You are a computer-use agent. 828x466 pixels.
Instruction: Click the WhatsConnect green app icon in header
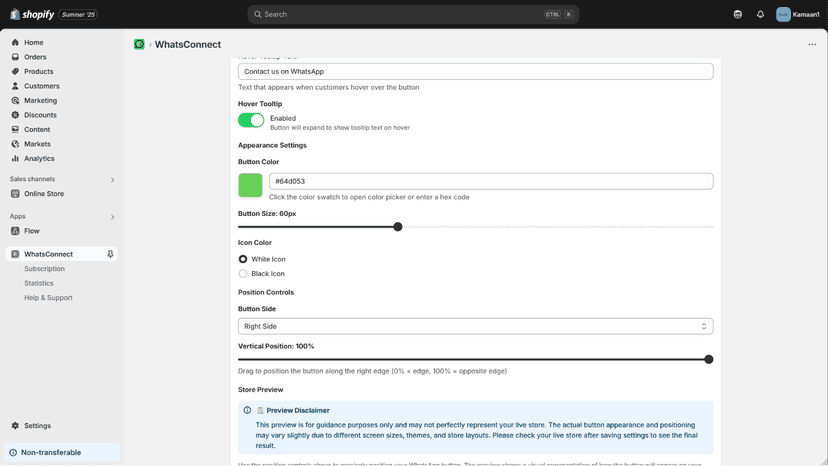pos(139,44)
